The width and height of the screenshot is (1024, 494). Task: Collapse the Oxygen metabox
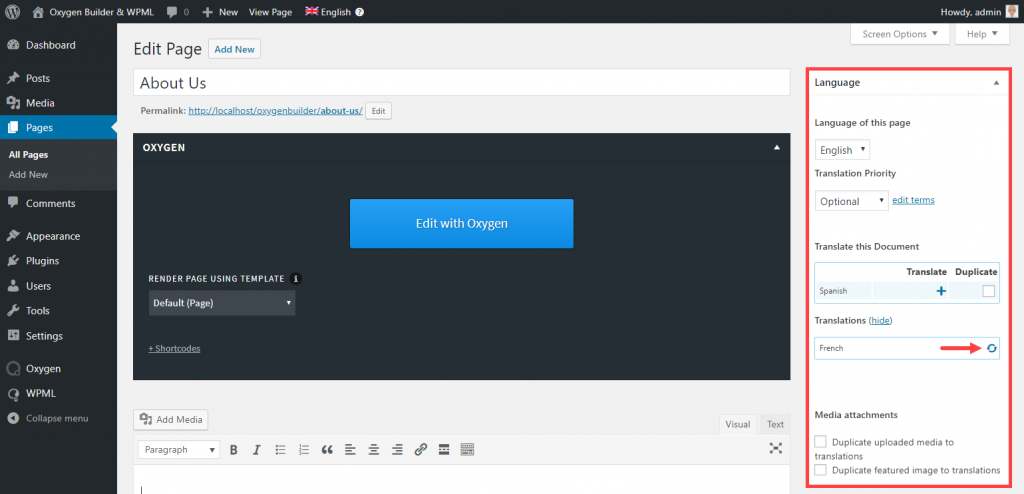pos(776,148)
